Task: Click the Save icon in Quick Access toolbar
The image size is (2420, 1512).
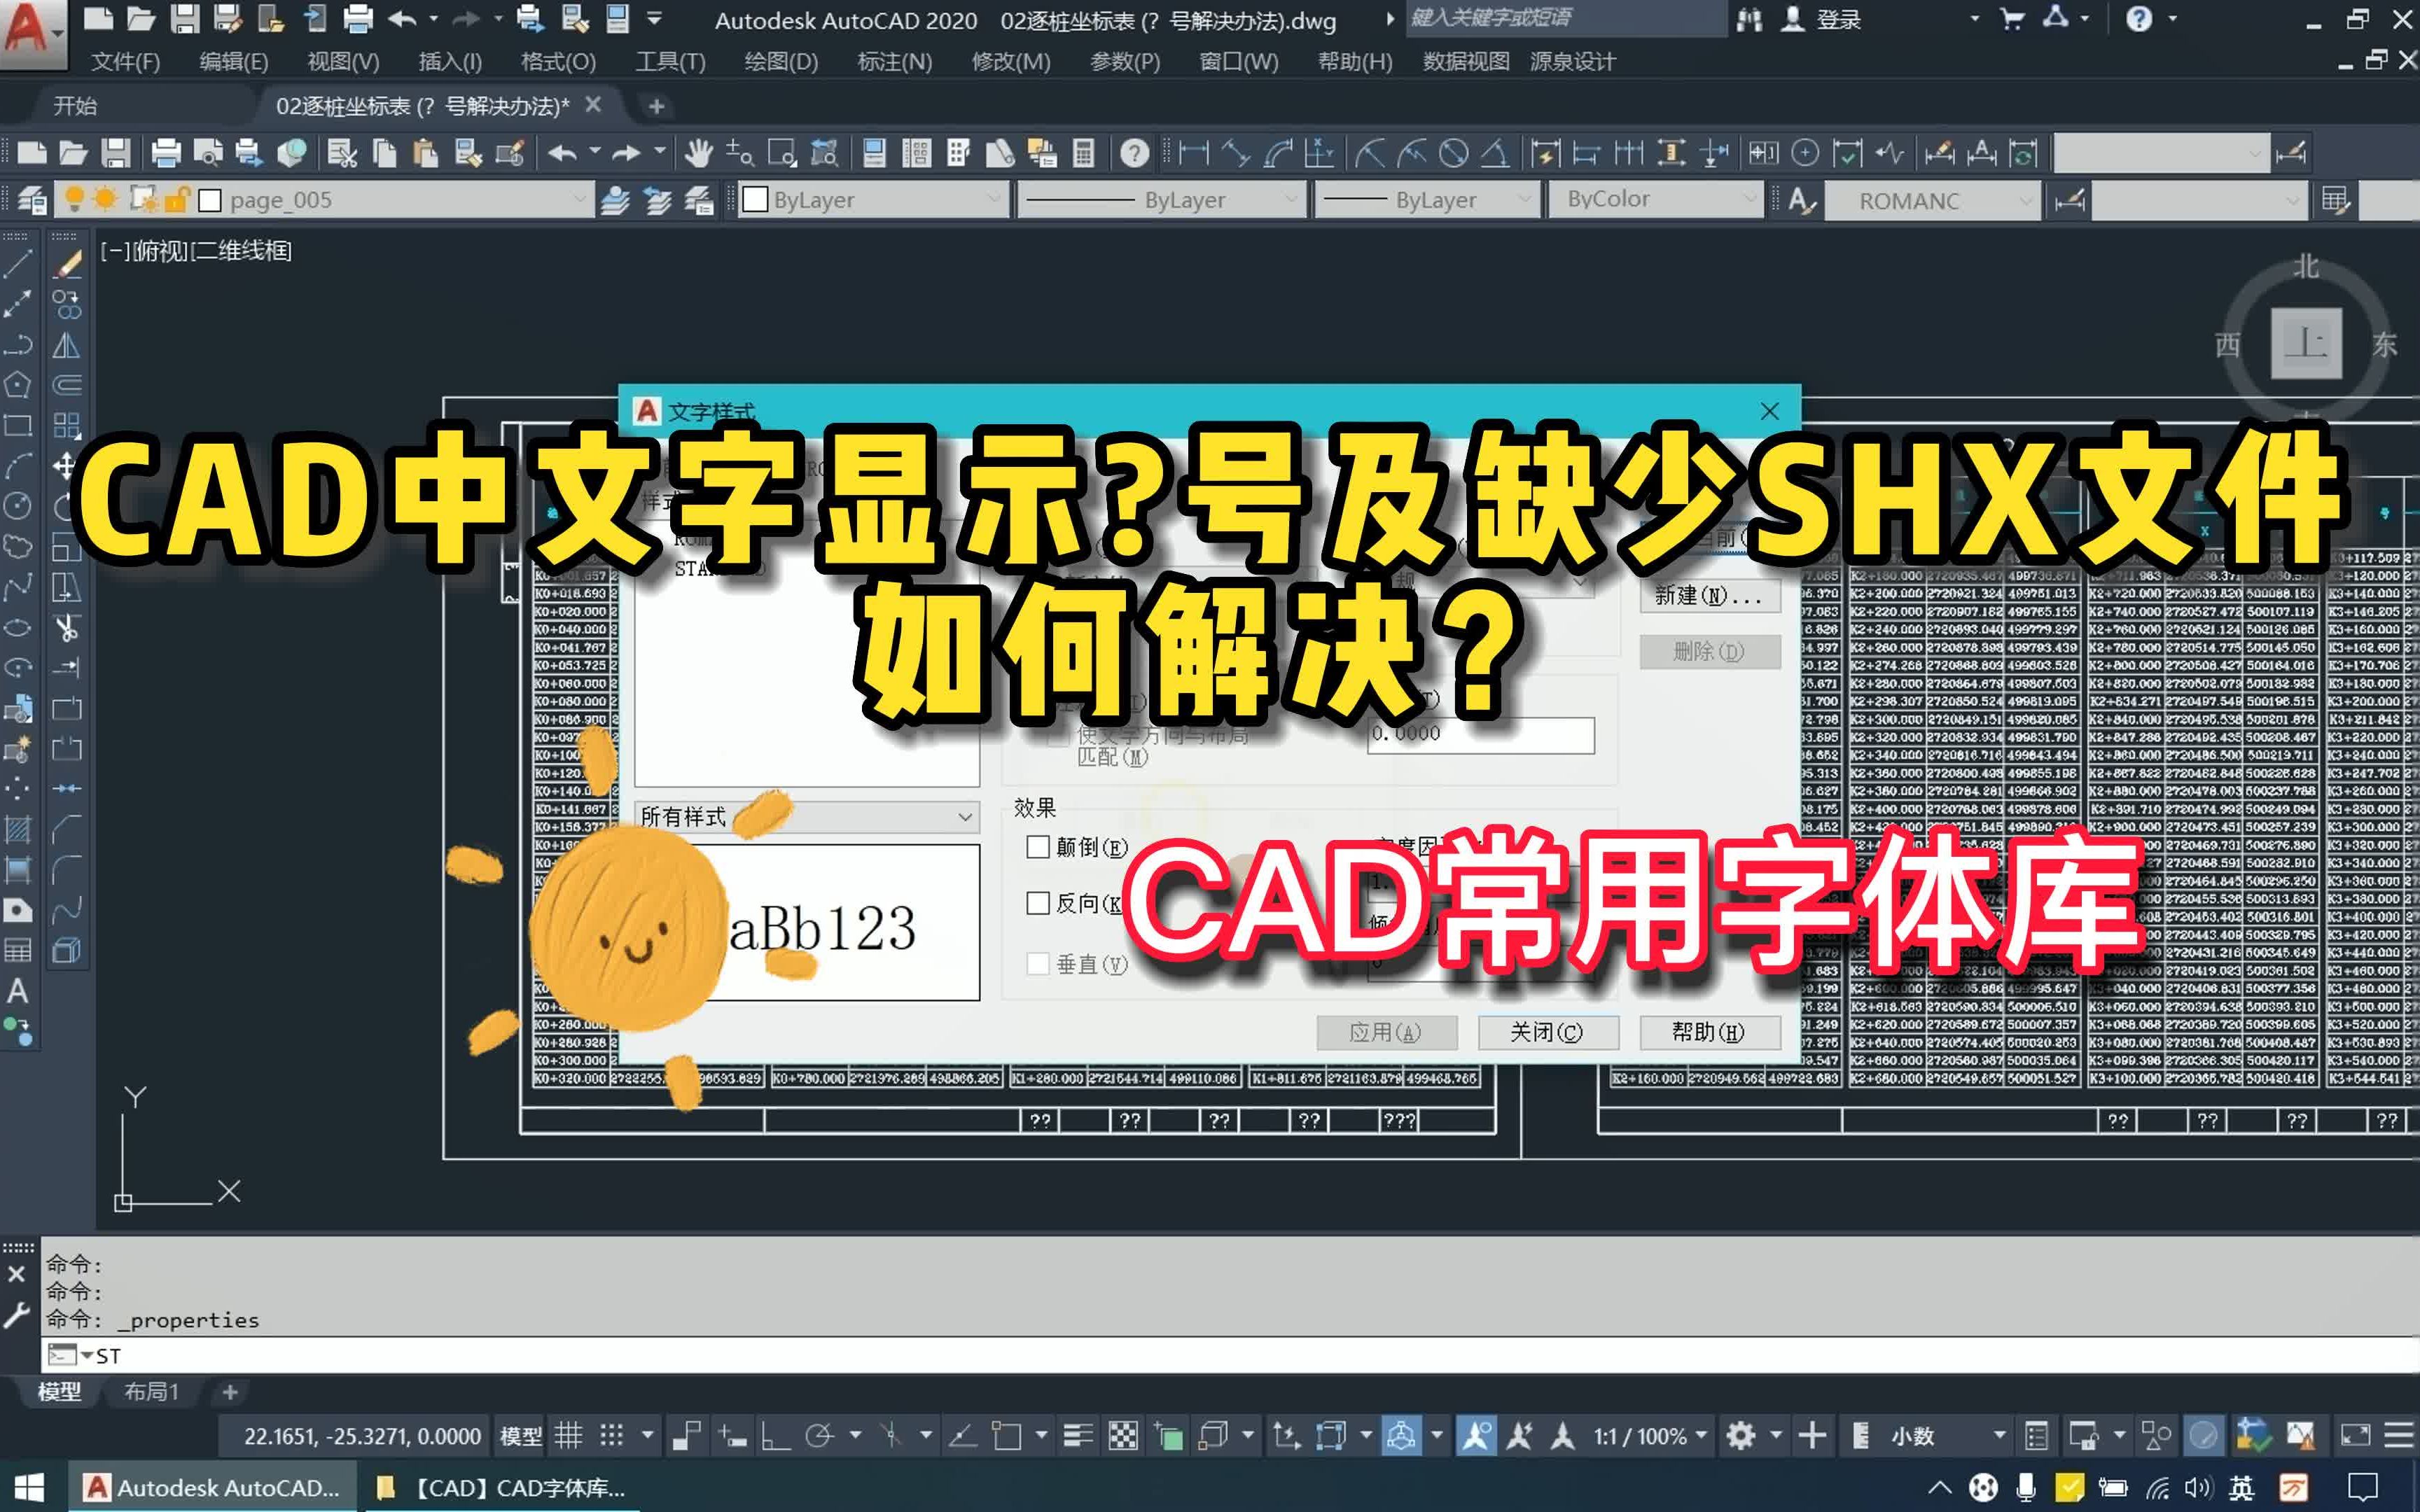Action: tap(186, 17)
